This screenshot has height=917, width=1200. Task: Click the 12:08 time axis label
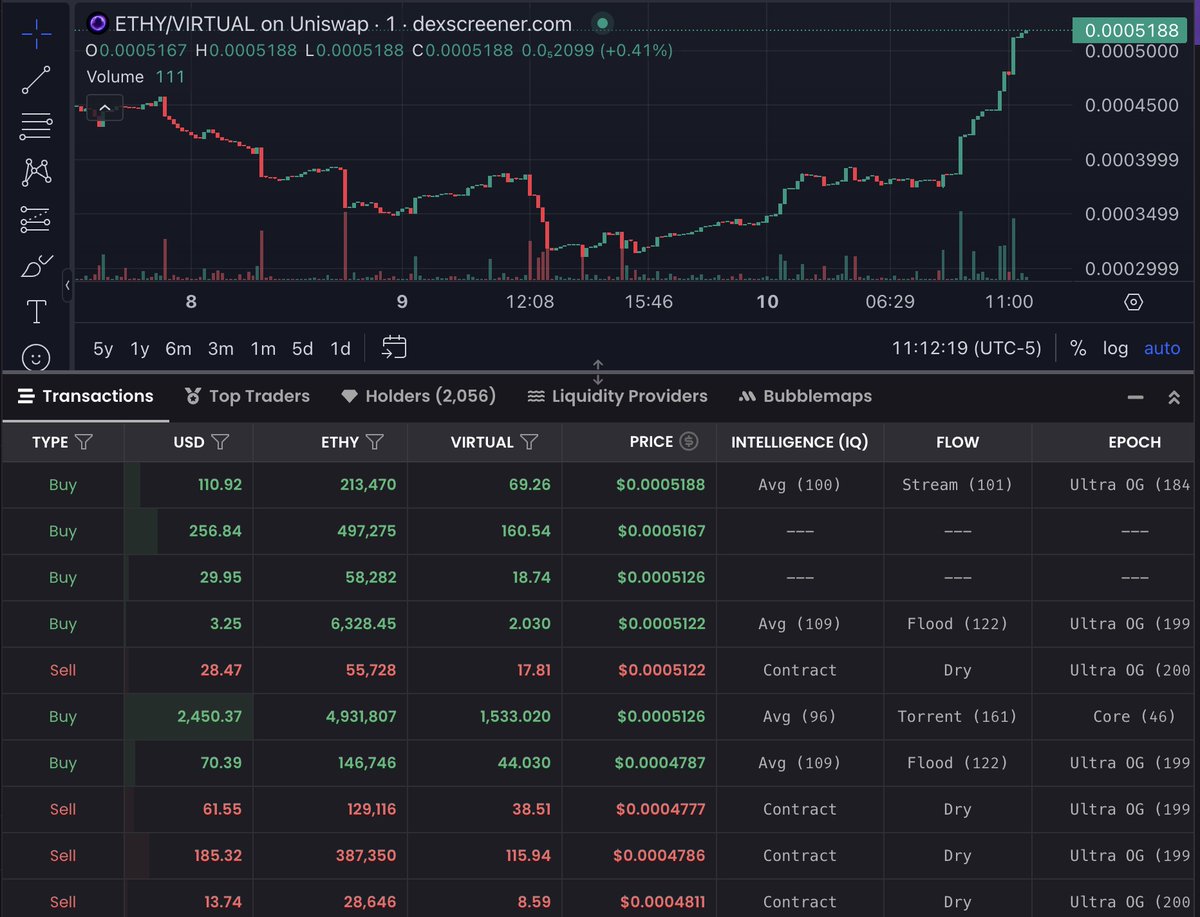(x=530, y=302)
